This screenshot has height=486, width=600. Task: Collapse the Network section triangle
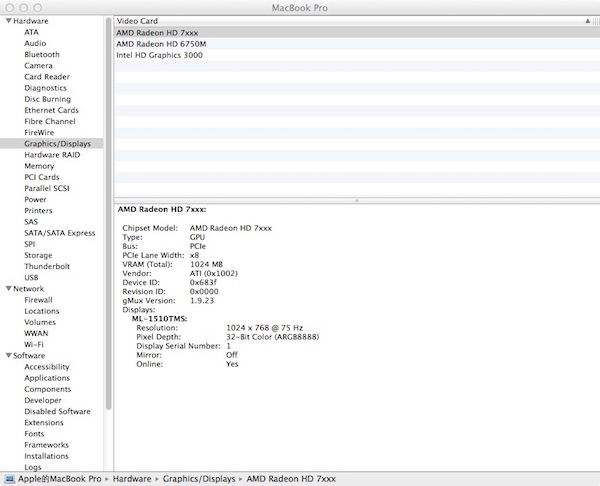pyautogui.click(x=8, y=289)
